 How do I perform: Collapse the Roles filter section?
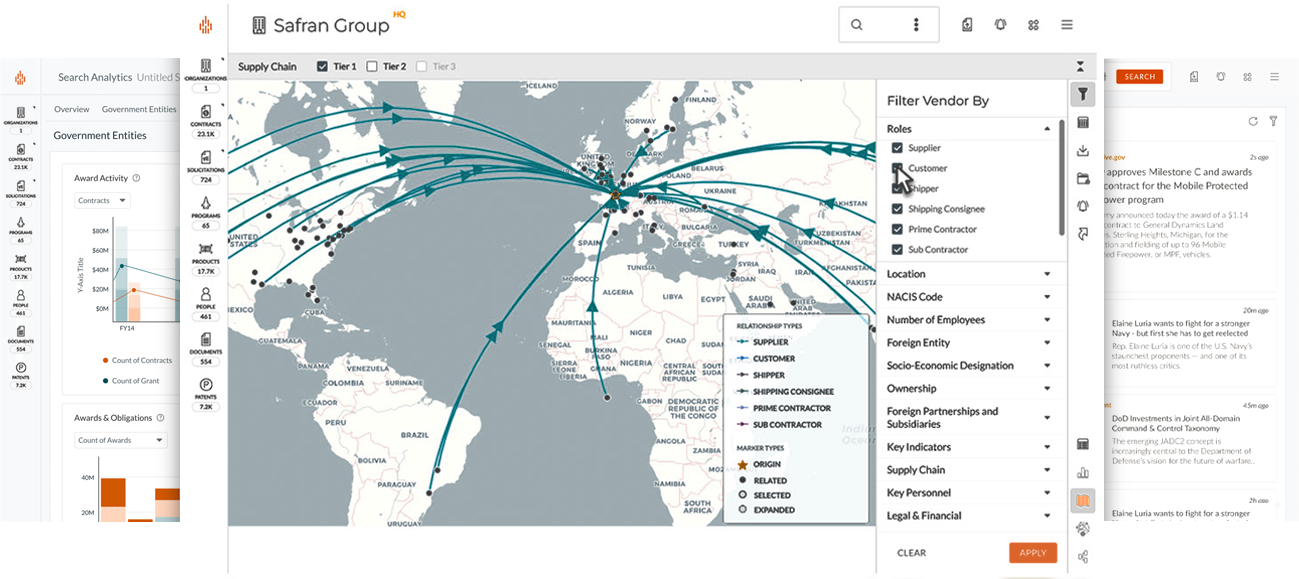coord(1047,129)
